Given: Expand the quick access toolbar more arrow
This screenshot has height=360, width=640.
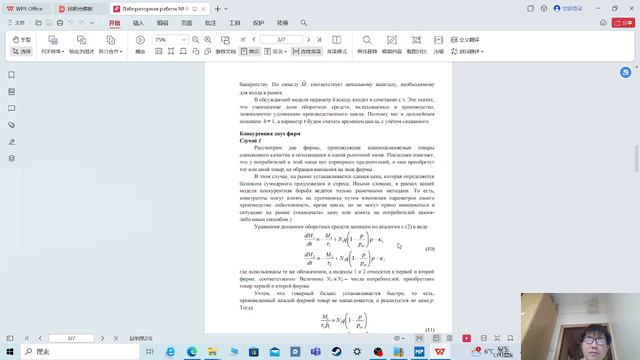Looking at the screenshot, I should click(92, 23).
